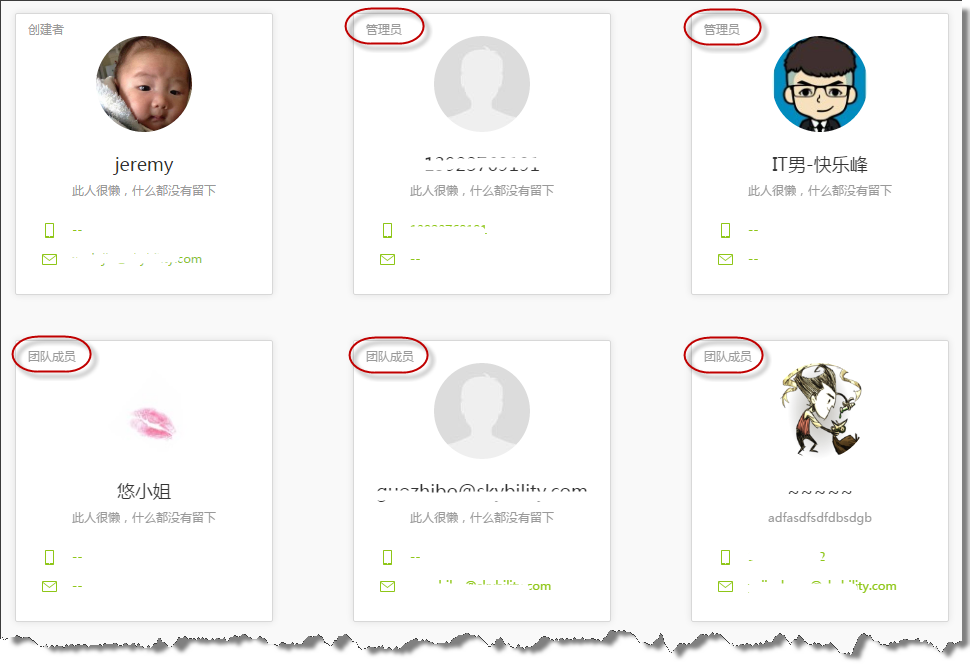970x664 pixels.
Task: Click the lips avatar of 悠小姐
Action: point(152,423)
